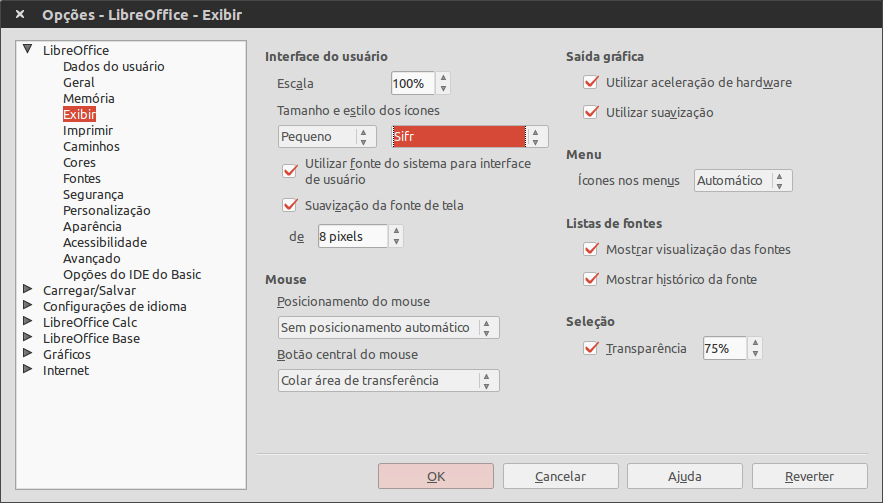Disable Utilizar aceleração de hardware checkbox
883x503 pixels.
591,82
